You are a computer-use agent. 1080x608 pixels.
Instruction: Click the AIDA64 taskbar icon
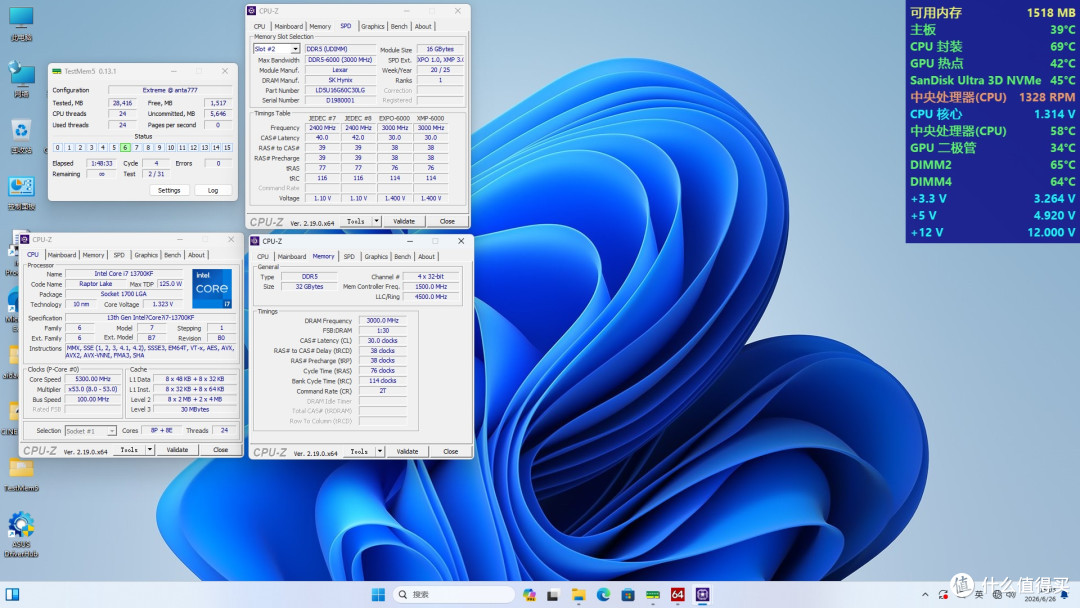678,594
